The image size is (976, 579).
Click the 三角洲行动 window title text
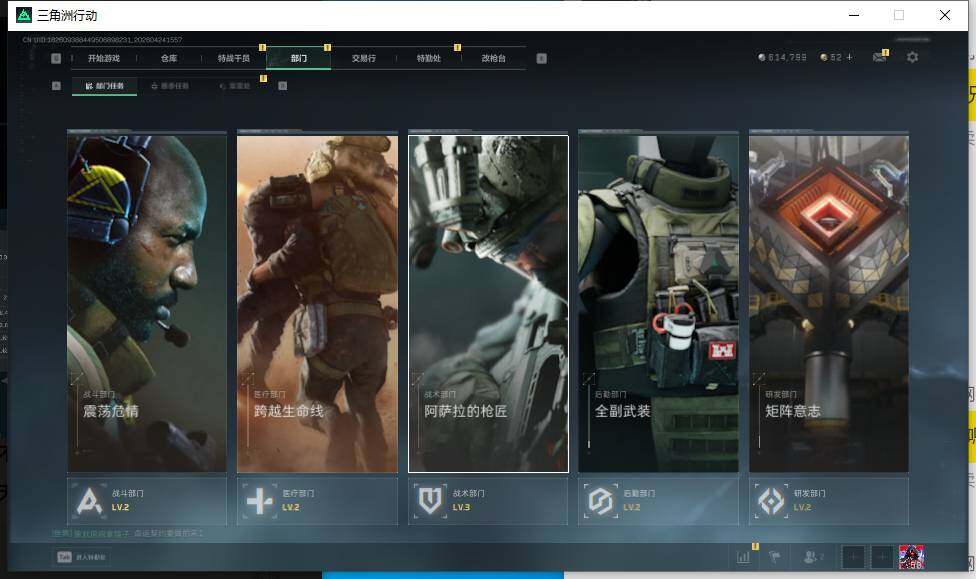67,16
